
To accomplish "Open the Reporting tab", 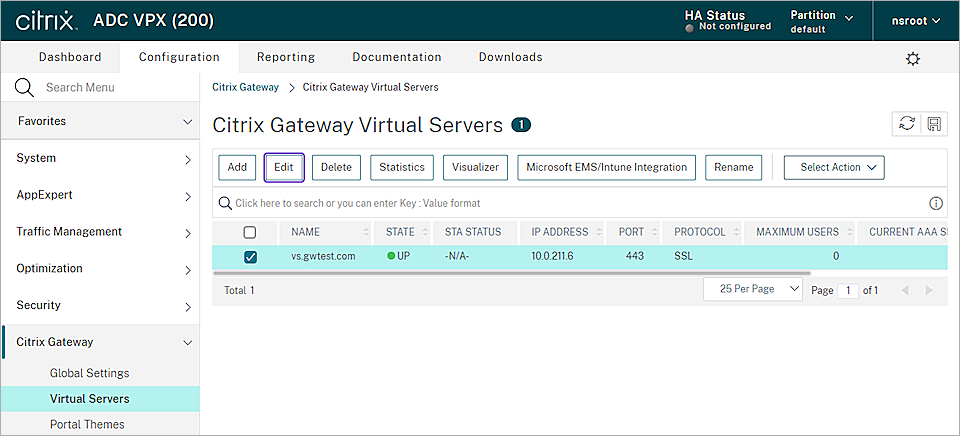I will (x=285, y=57).
